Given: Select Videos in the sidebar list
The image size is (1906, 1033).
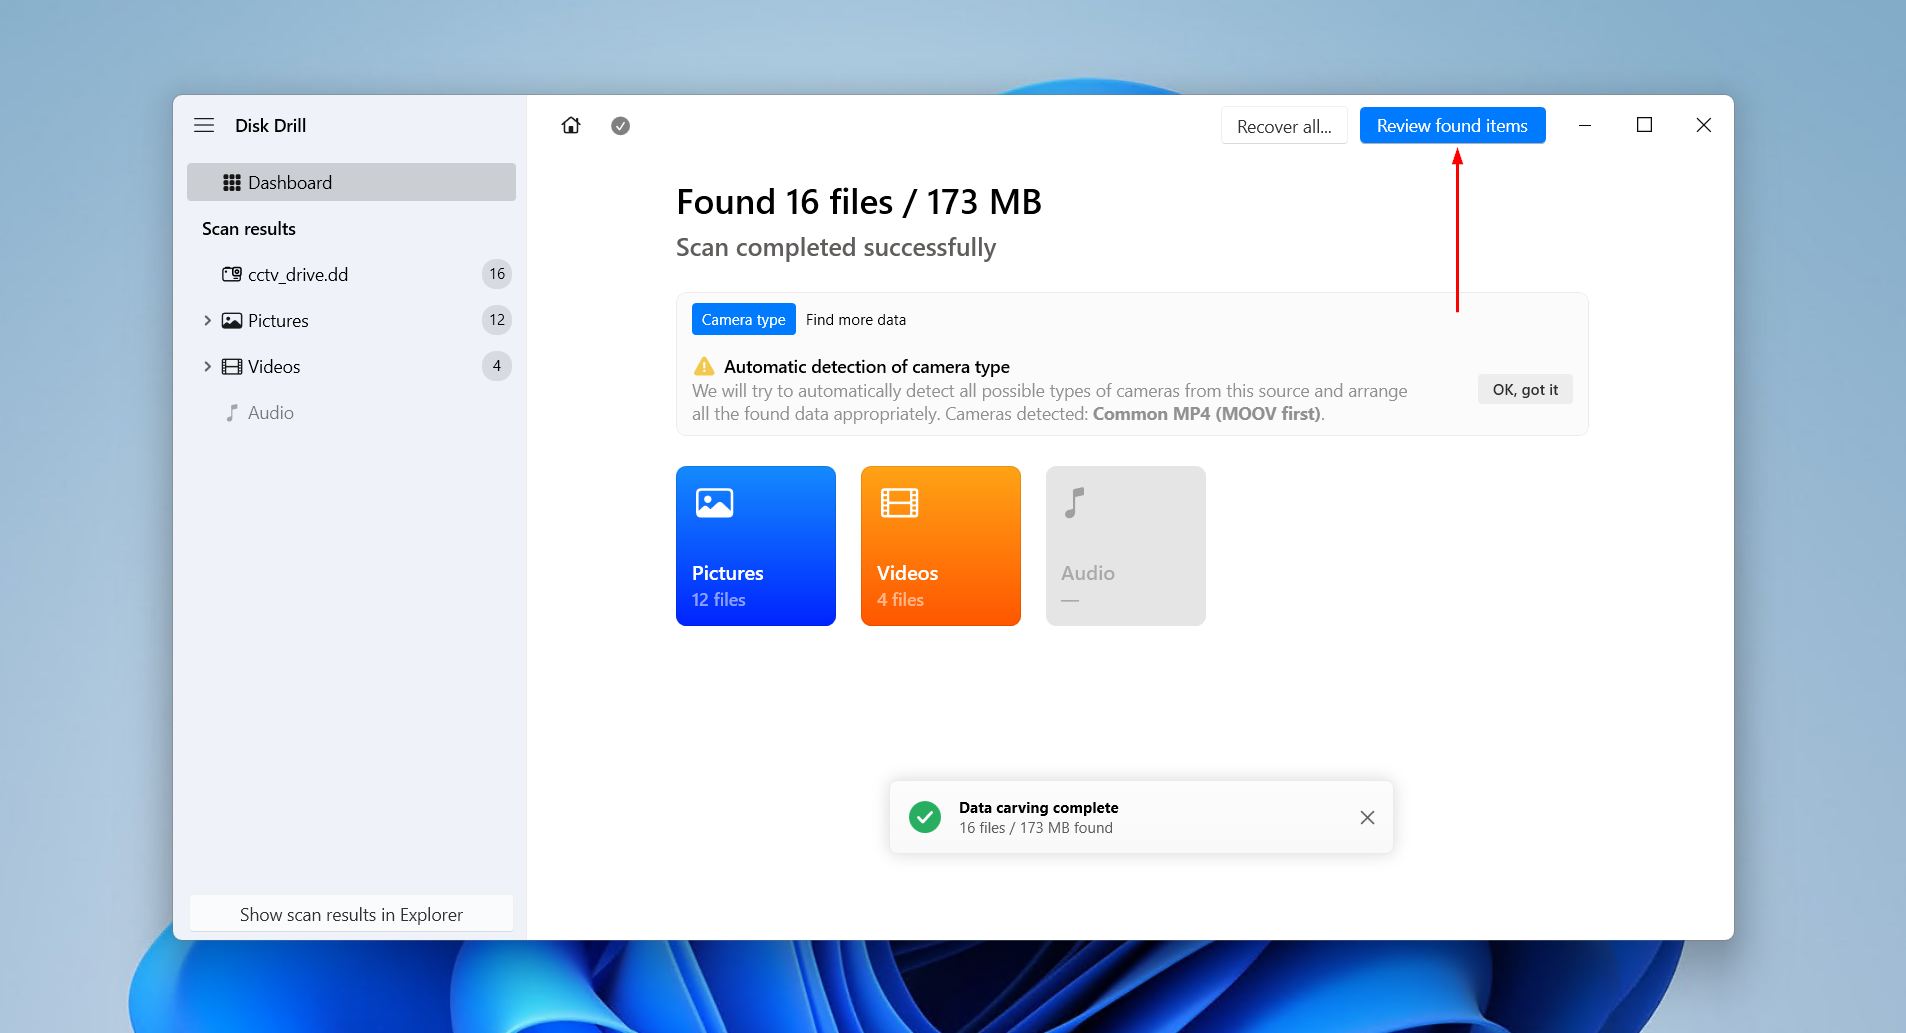Looking at the screenshot, I should 351,366.
